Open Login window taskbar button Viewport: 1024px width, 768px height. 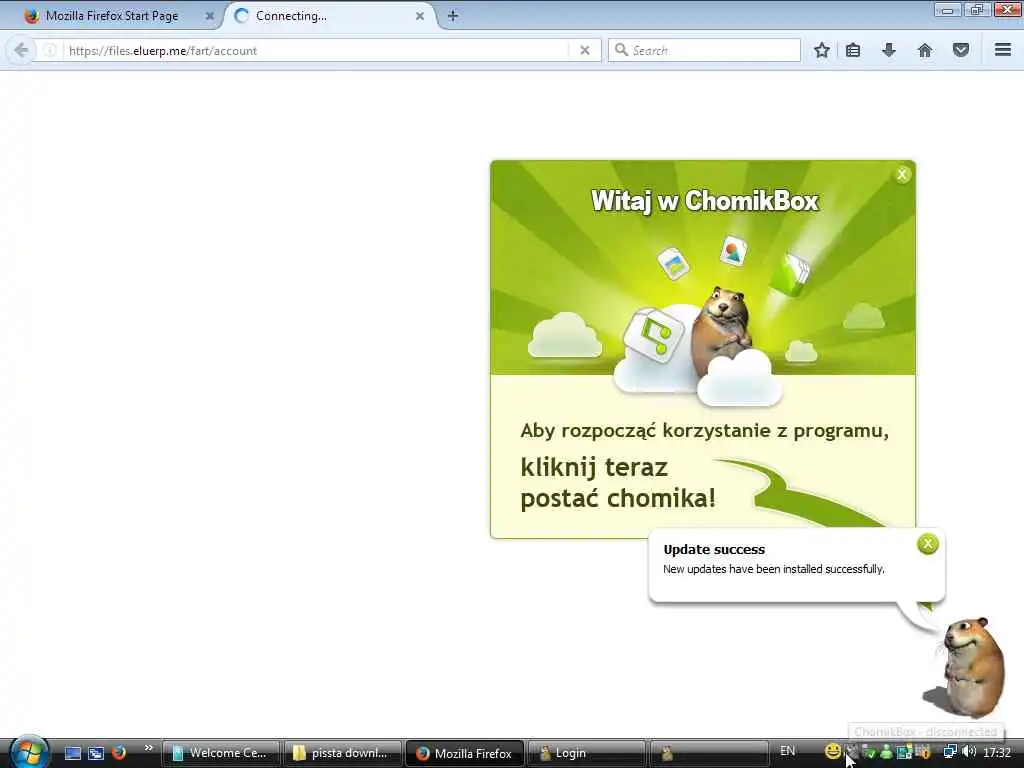pos(586,753)
